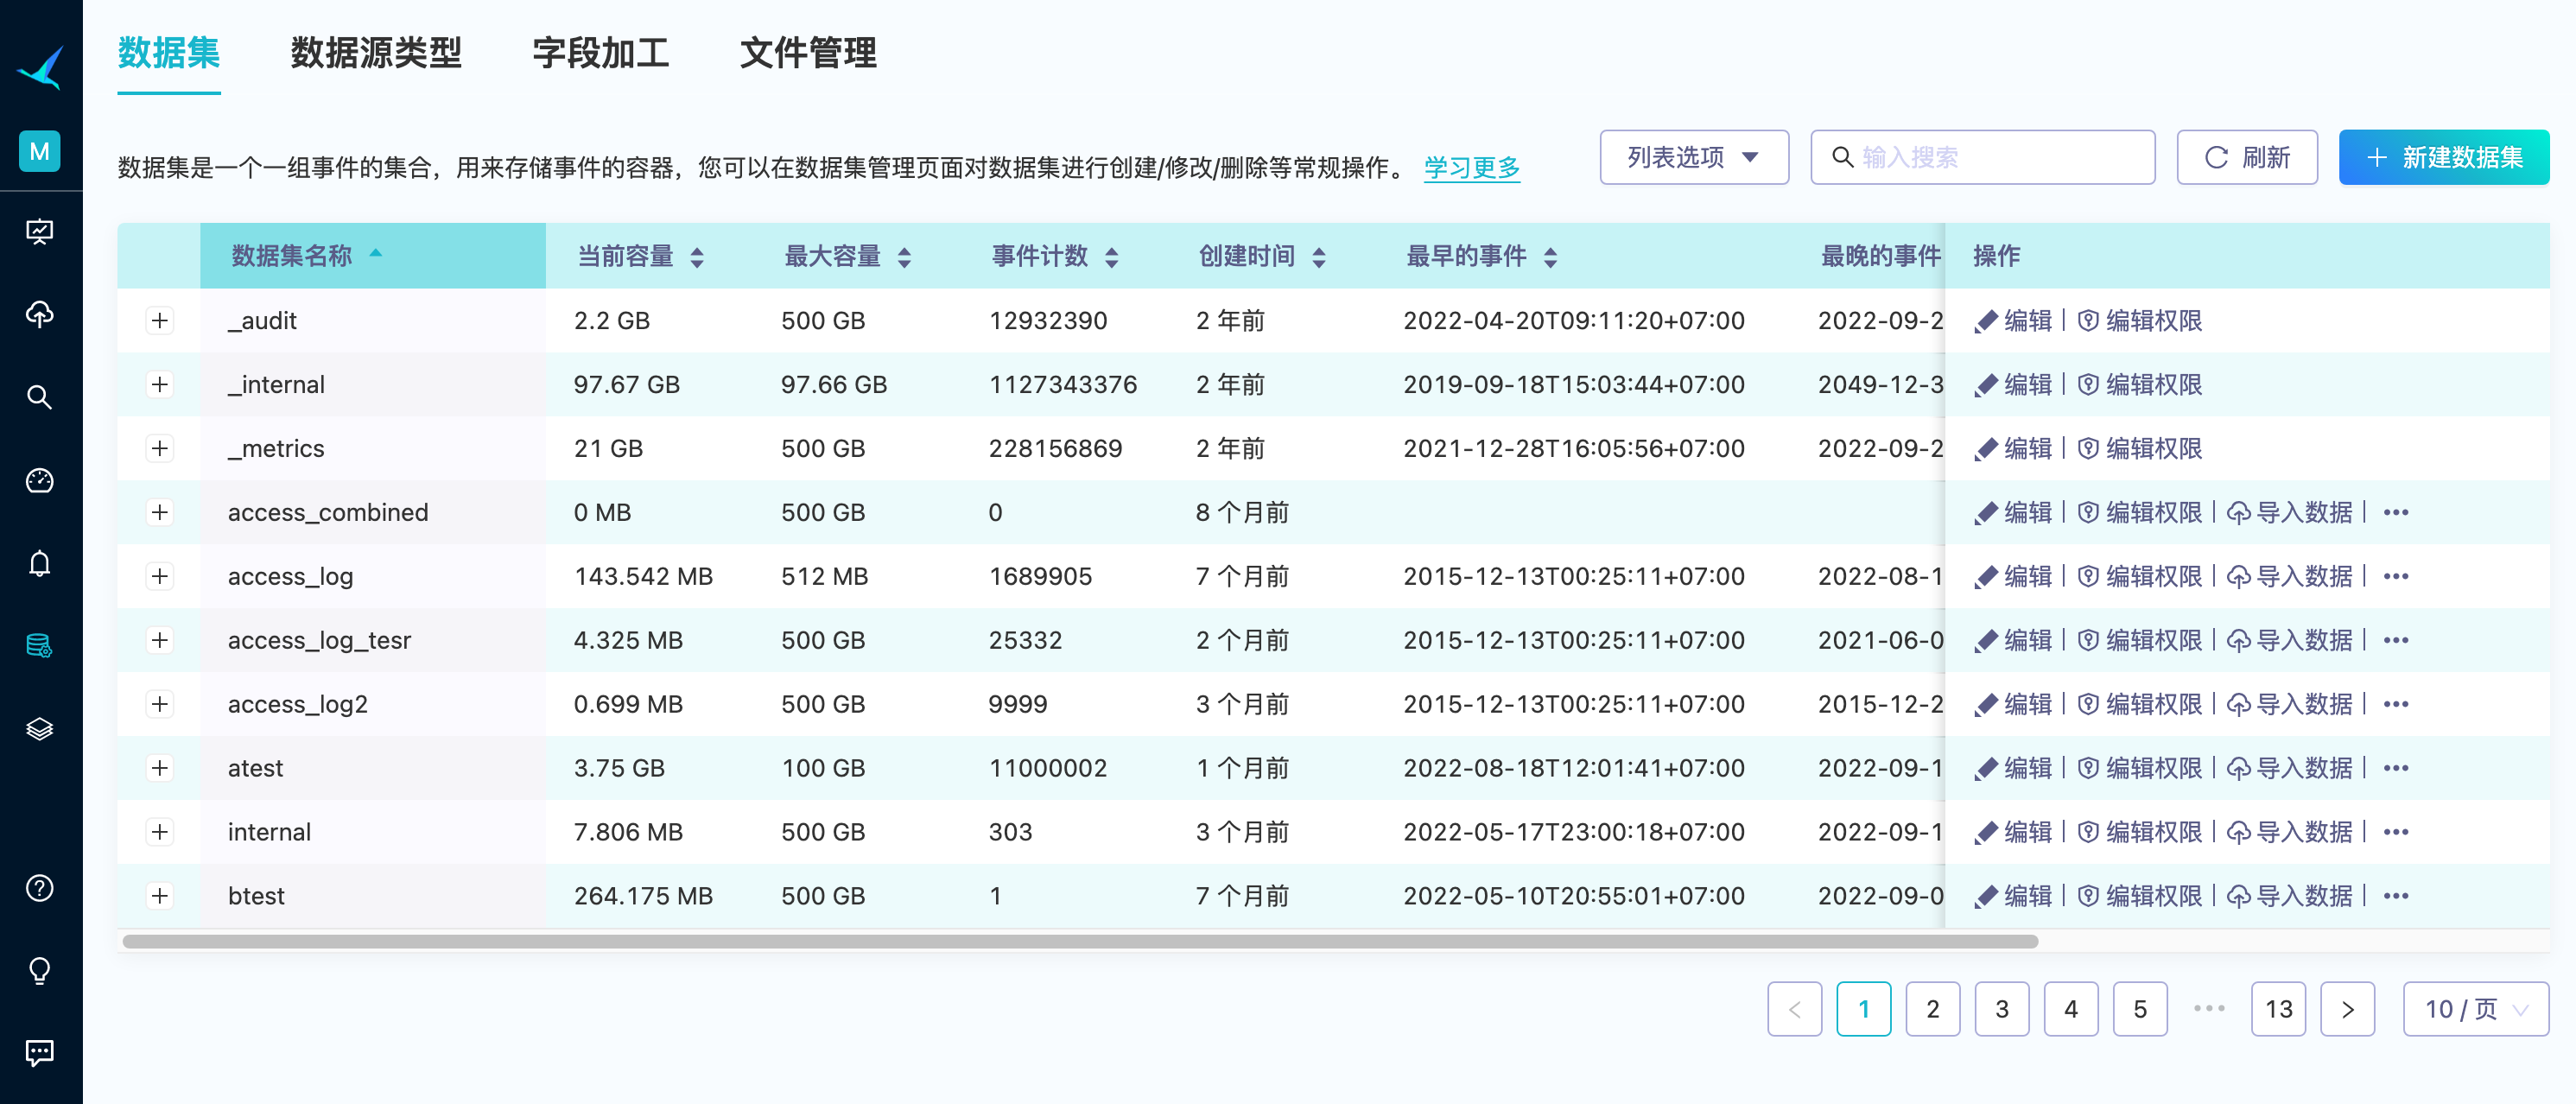Go to page 5
Image resolution: width=2576 pixels, height=1104 pixels.
(2140, 1009)
